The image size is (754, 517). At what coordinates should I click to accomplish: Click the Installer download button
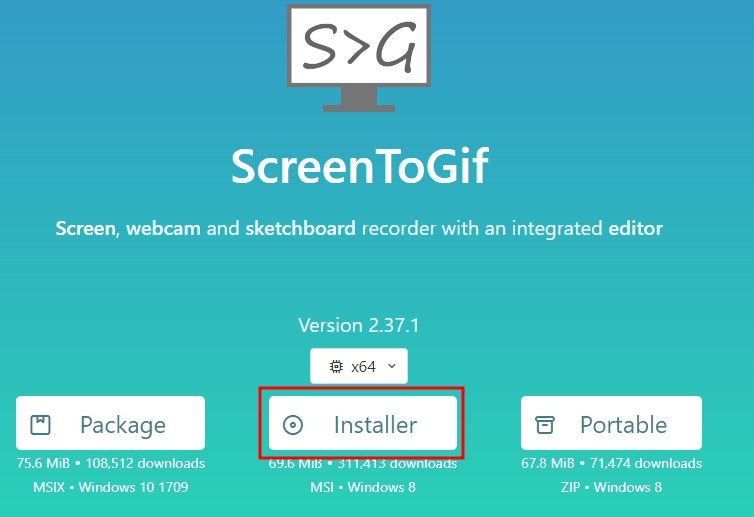pos(363,423)
